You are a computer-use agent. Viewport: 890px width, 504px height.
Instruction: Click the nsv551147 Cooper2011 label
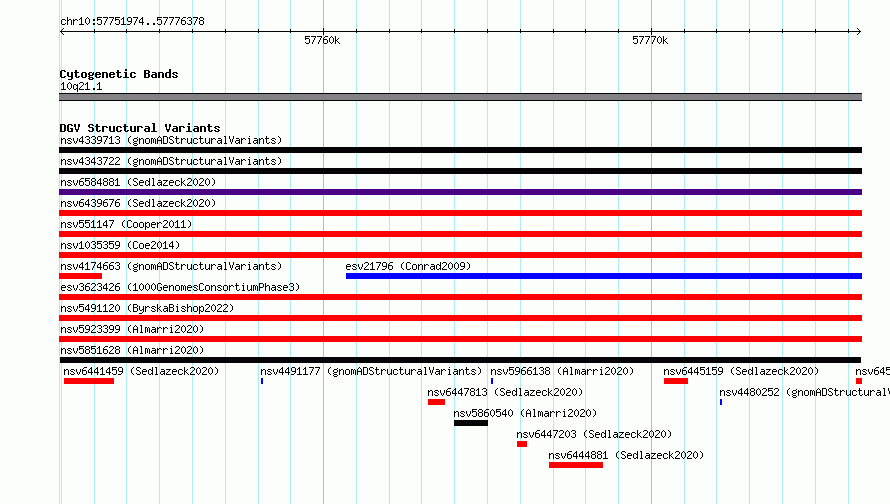coord(126,224)
